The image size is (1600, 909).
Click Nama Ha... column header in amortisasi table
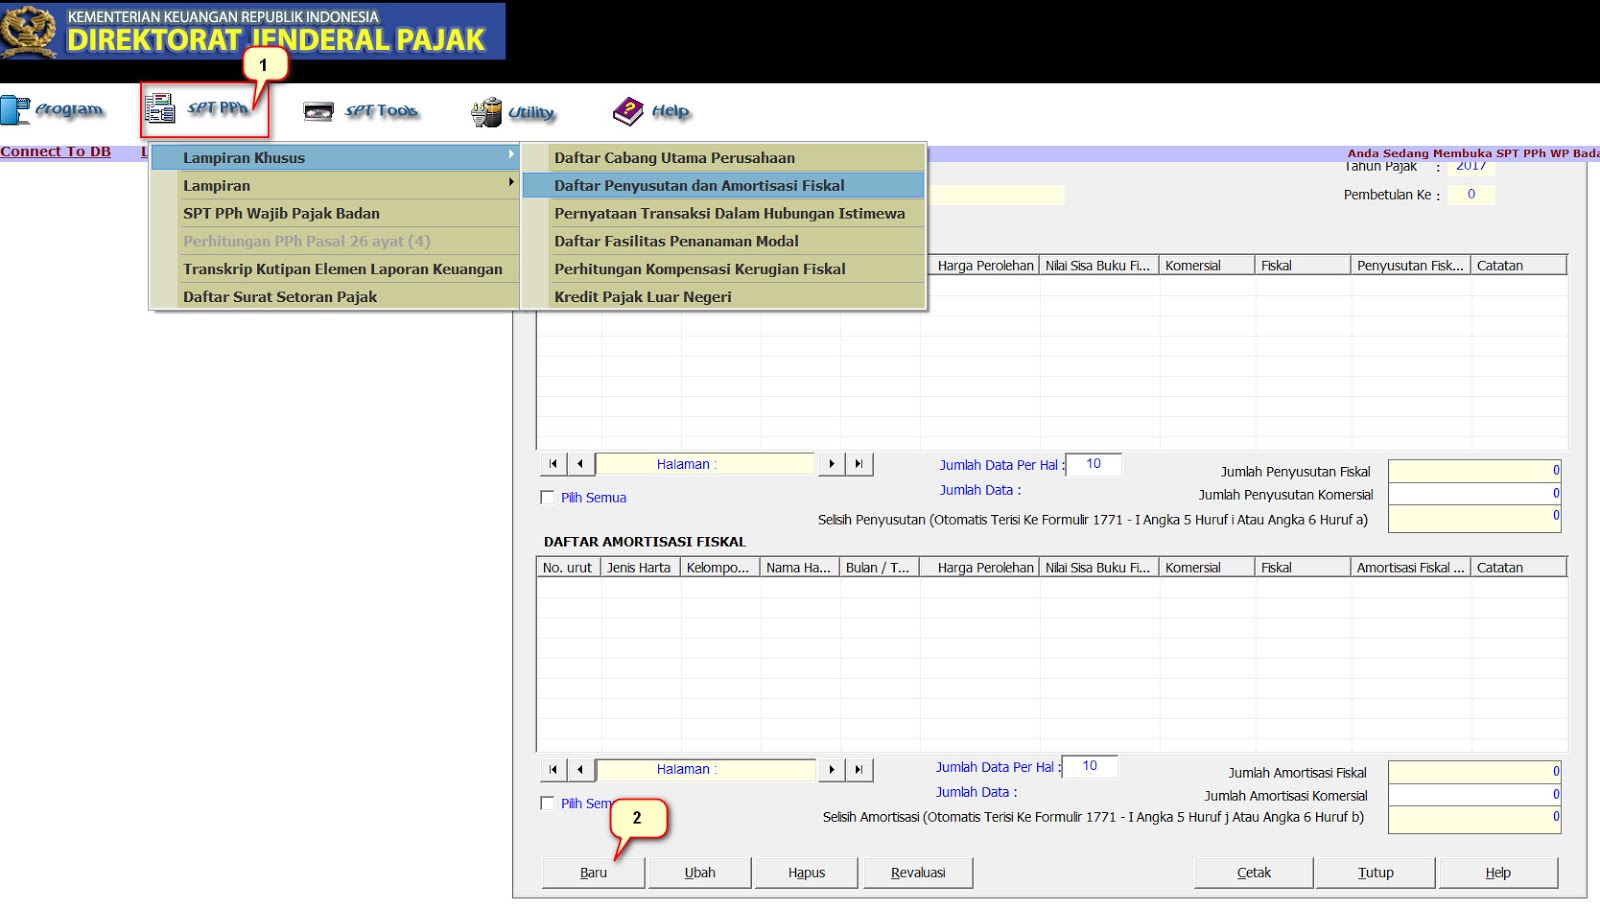click(800, 568)
